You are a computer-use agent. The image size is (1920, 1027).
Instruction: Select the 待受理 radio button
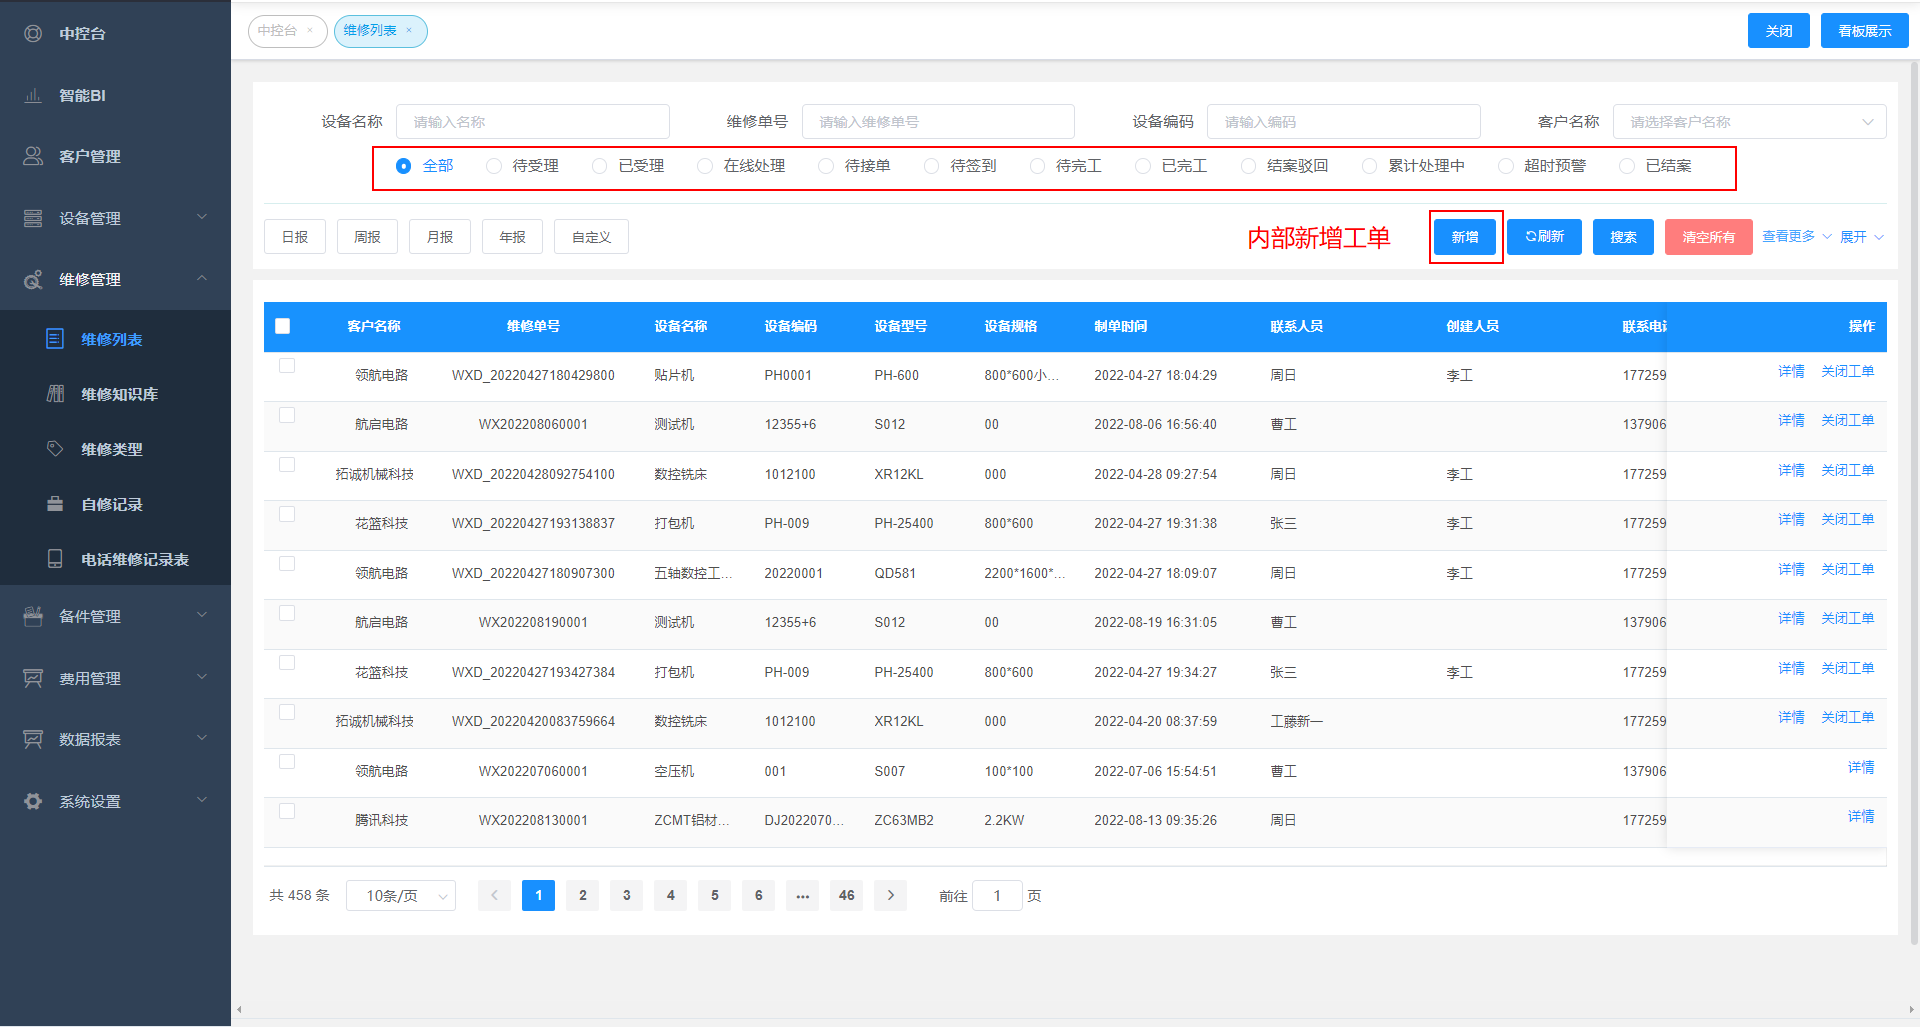coord(494,166)
